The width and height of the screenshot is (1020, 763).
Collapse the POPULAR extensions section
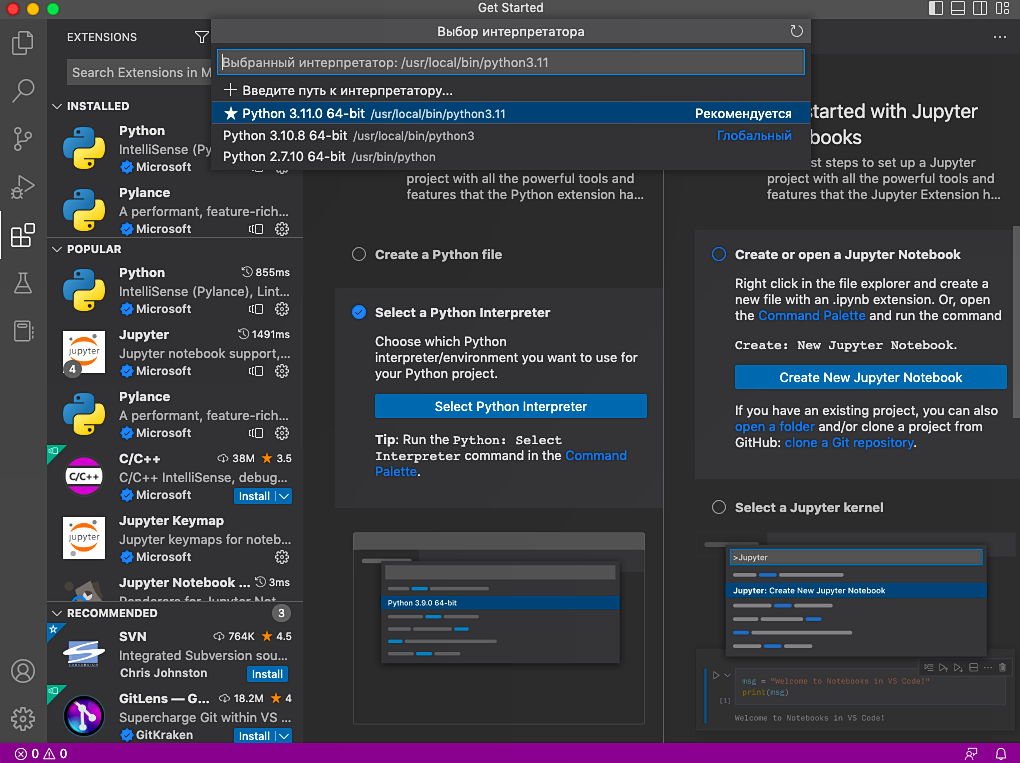[x=57, y=249]
